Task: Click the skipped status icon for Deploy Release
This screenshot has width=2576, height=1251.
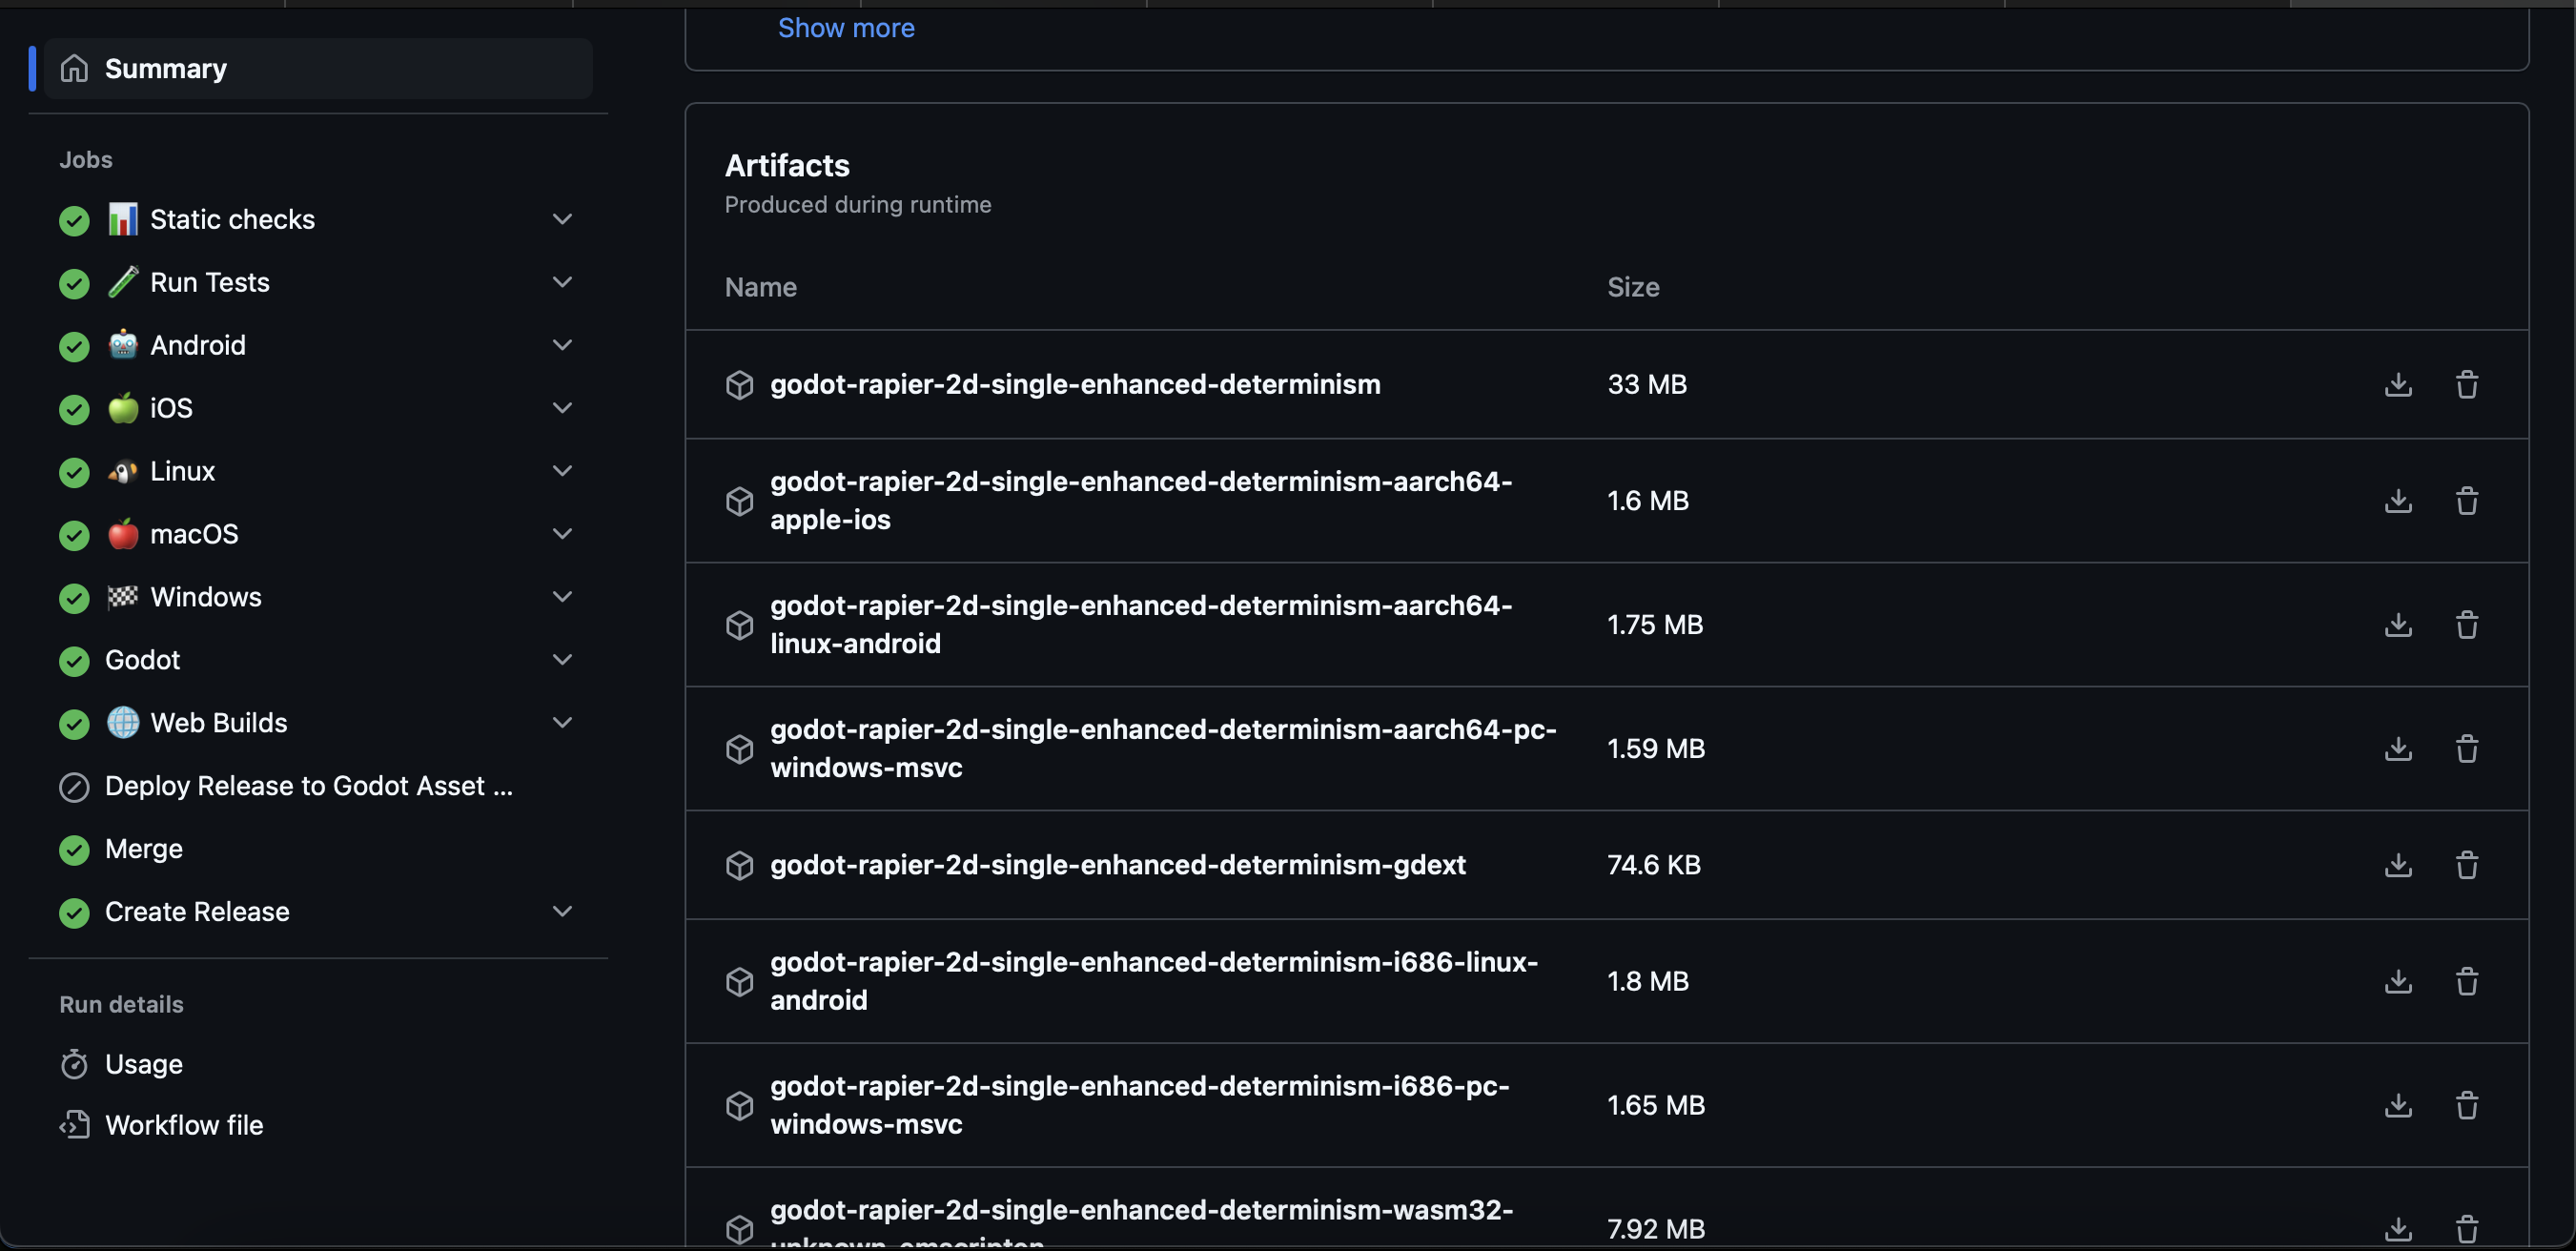Action: 74,787
